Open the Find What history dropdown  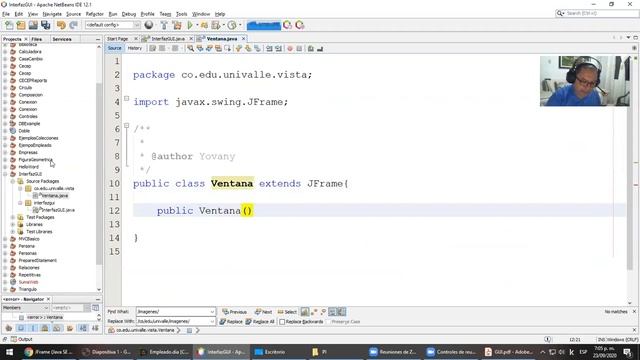click(x=212, y=312)
